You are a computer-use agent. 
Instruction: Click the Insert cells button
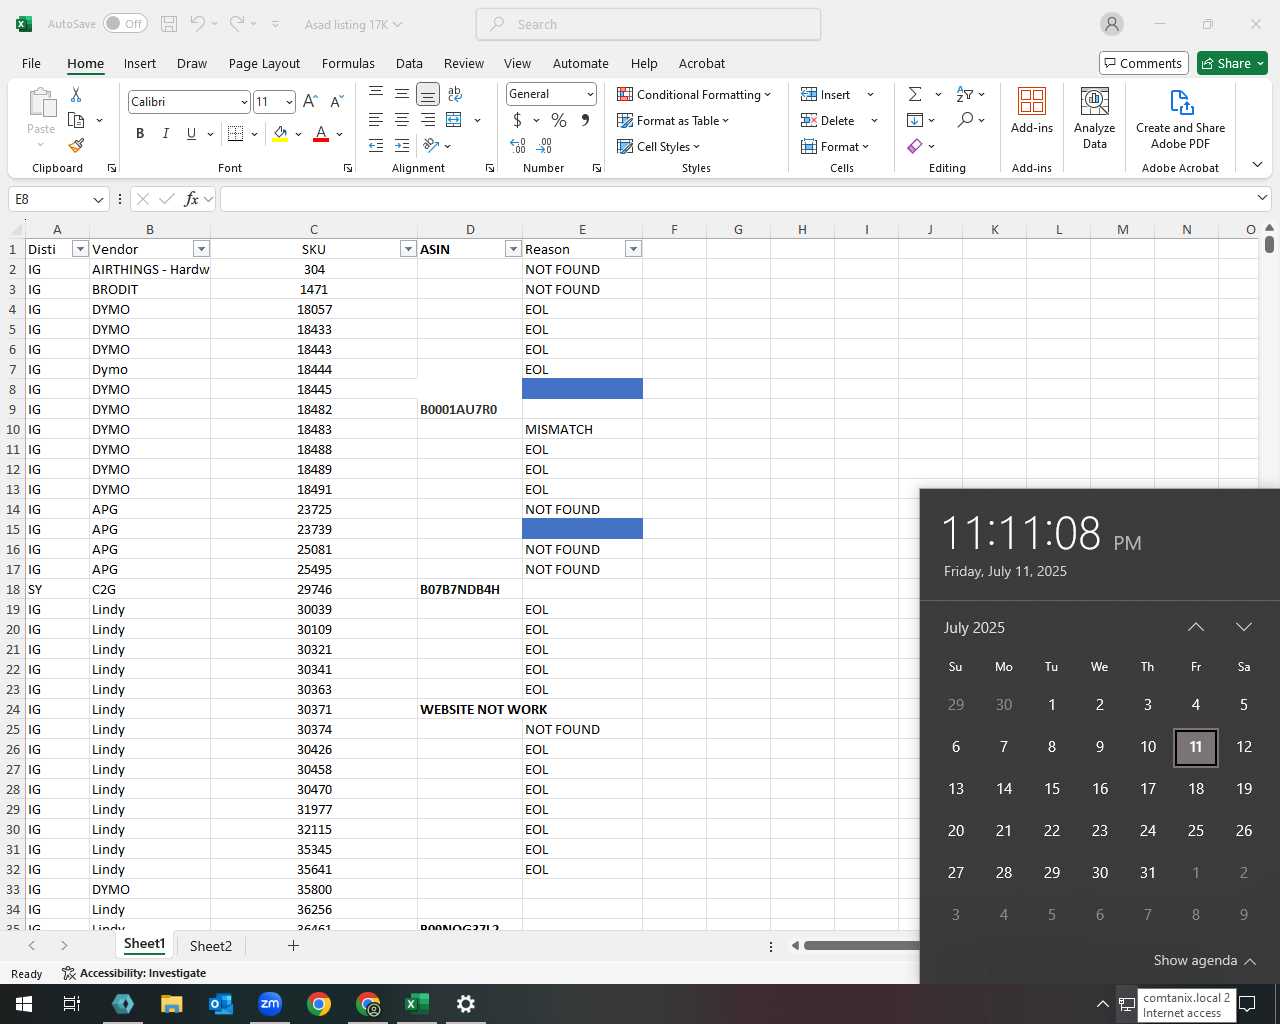pyautogui.click(x=826, y=94)
